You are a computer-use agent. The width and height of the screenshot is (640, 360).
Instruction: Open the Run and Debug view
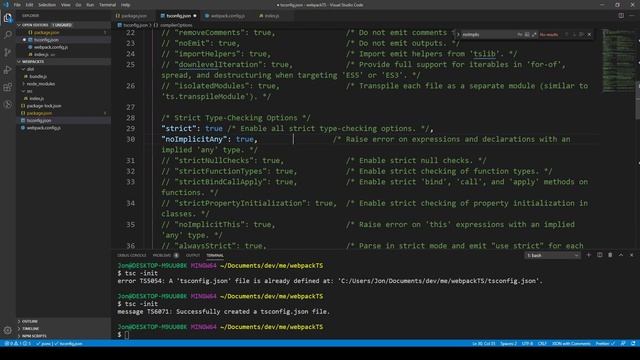coord(8,70)
